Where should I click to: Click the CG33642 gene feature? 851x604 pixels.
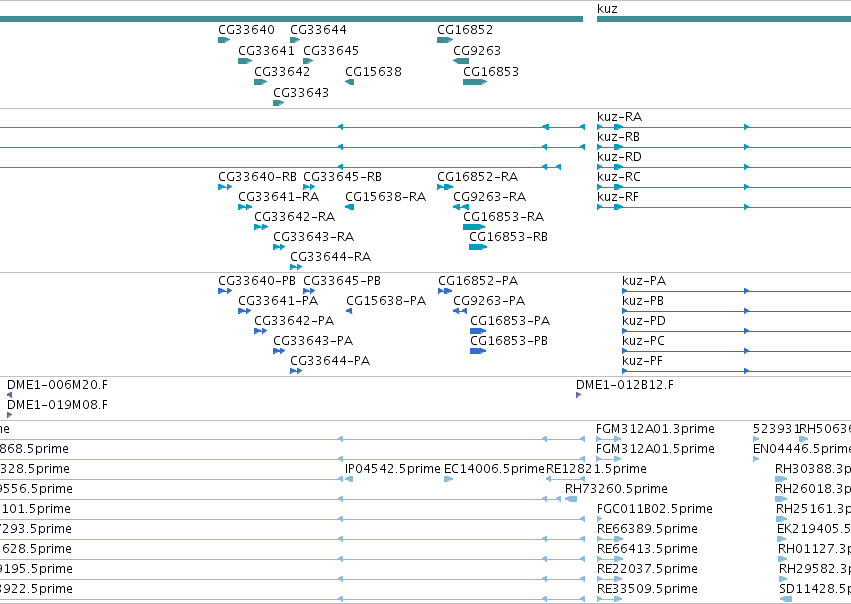261,82
